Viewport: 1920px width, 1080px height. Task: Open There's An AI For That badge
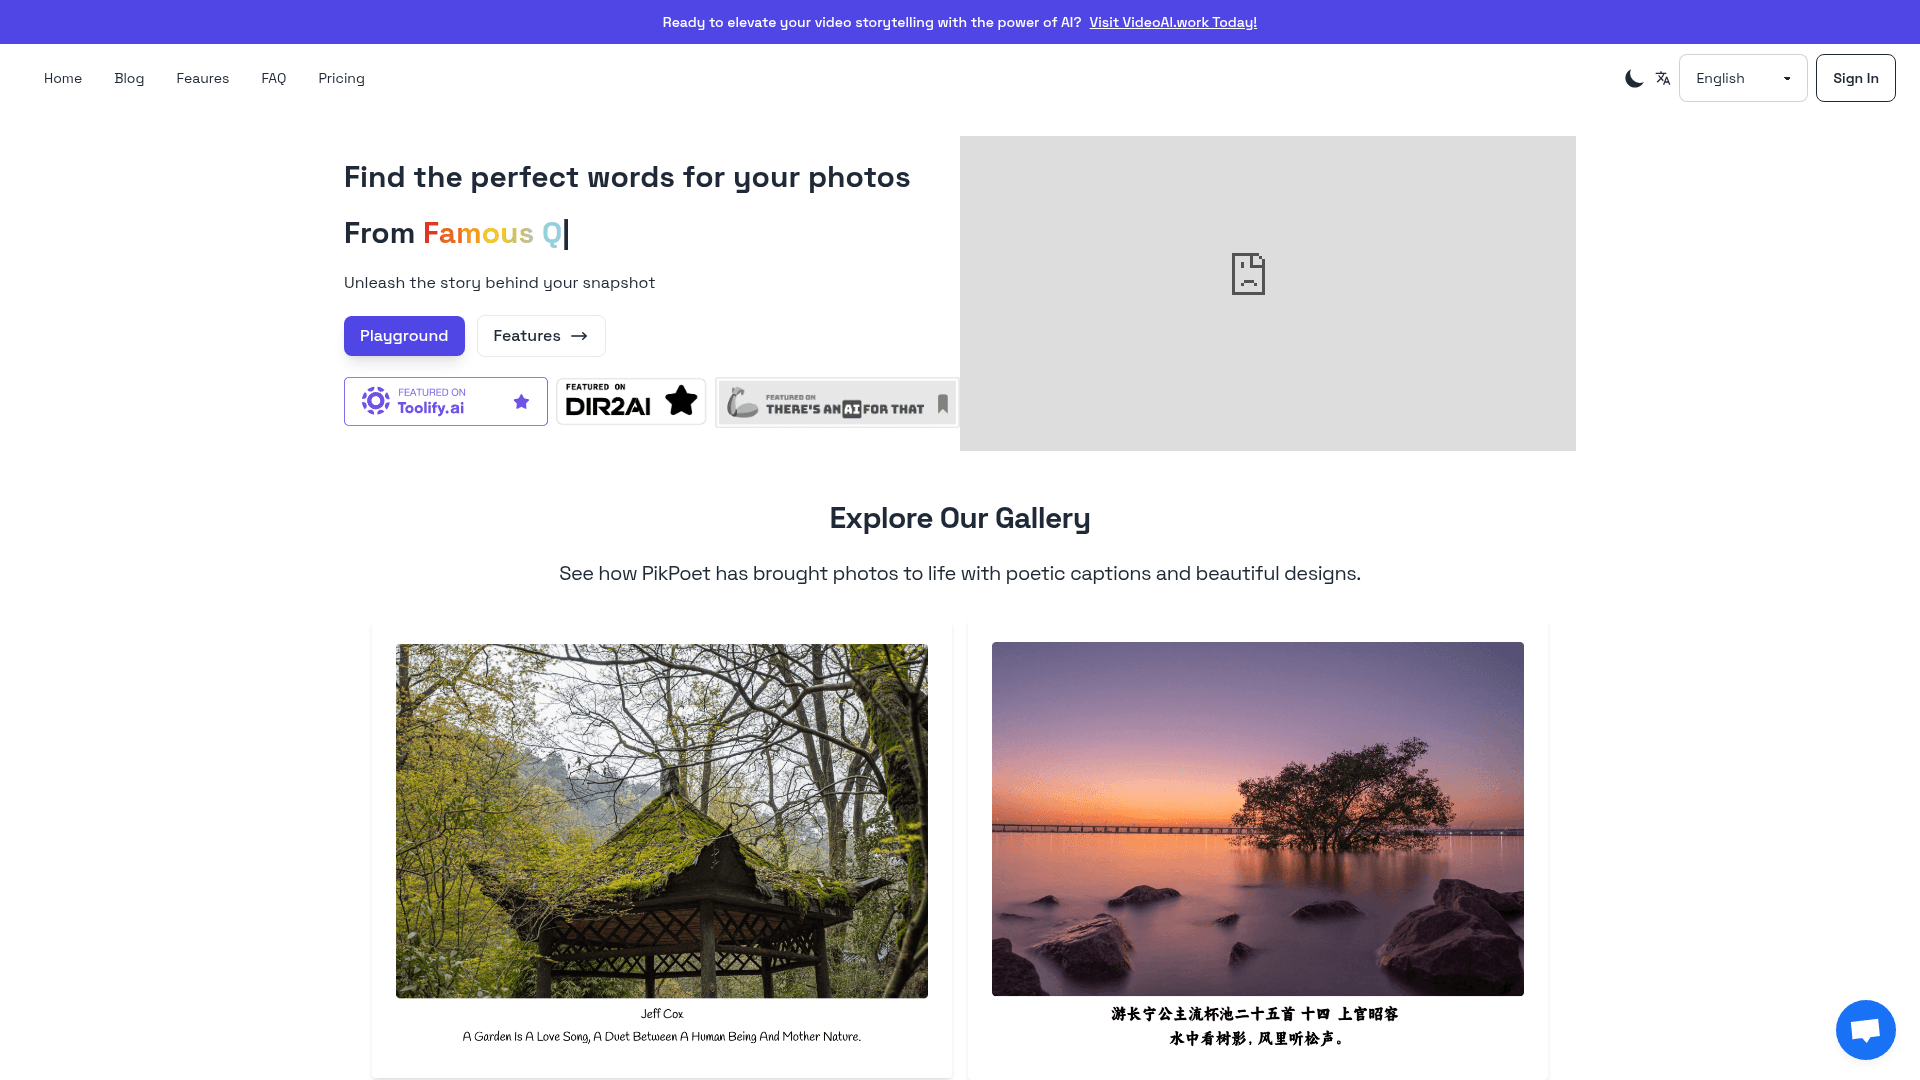(x=837, y=402)
